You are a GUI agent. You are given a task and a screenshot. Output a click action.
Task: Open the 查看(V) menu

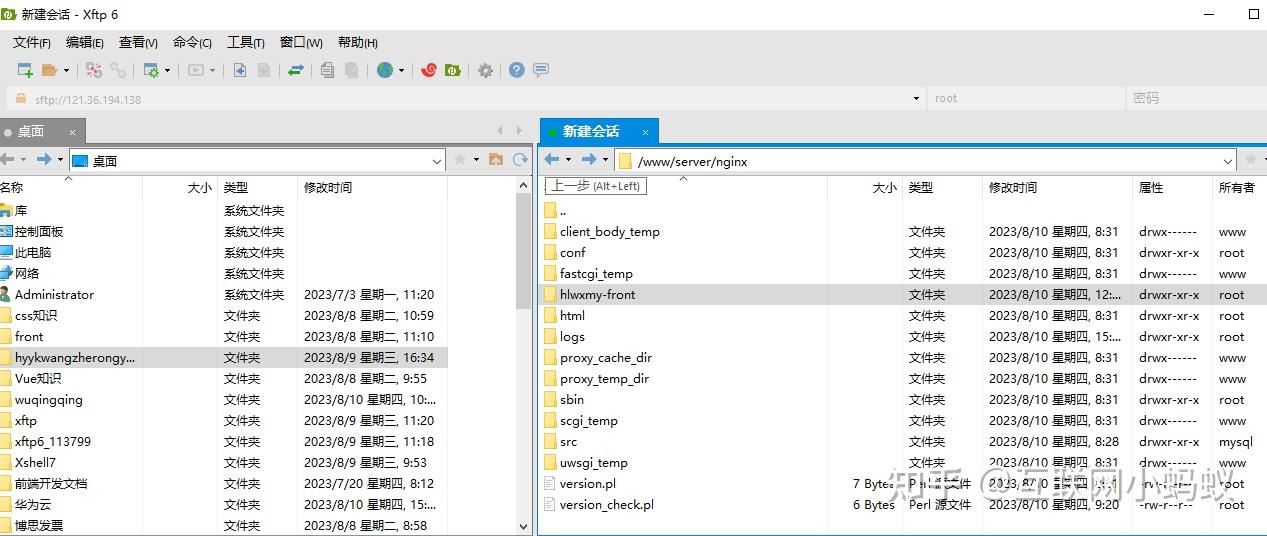coord(138,42)
